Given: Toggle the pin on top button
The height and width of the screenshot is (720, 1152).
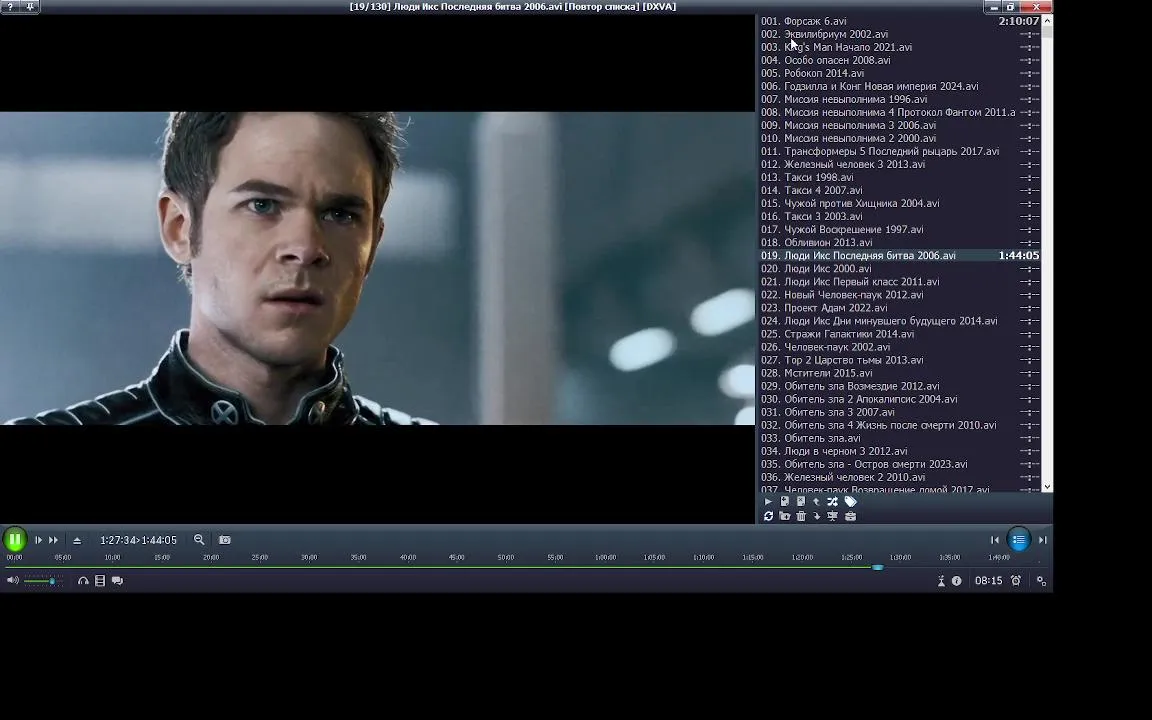Looking at the screenshot, I should [30, 7].
